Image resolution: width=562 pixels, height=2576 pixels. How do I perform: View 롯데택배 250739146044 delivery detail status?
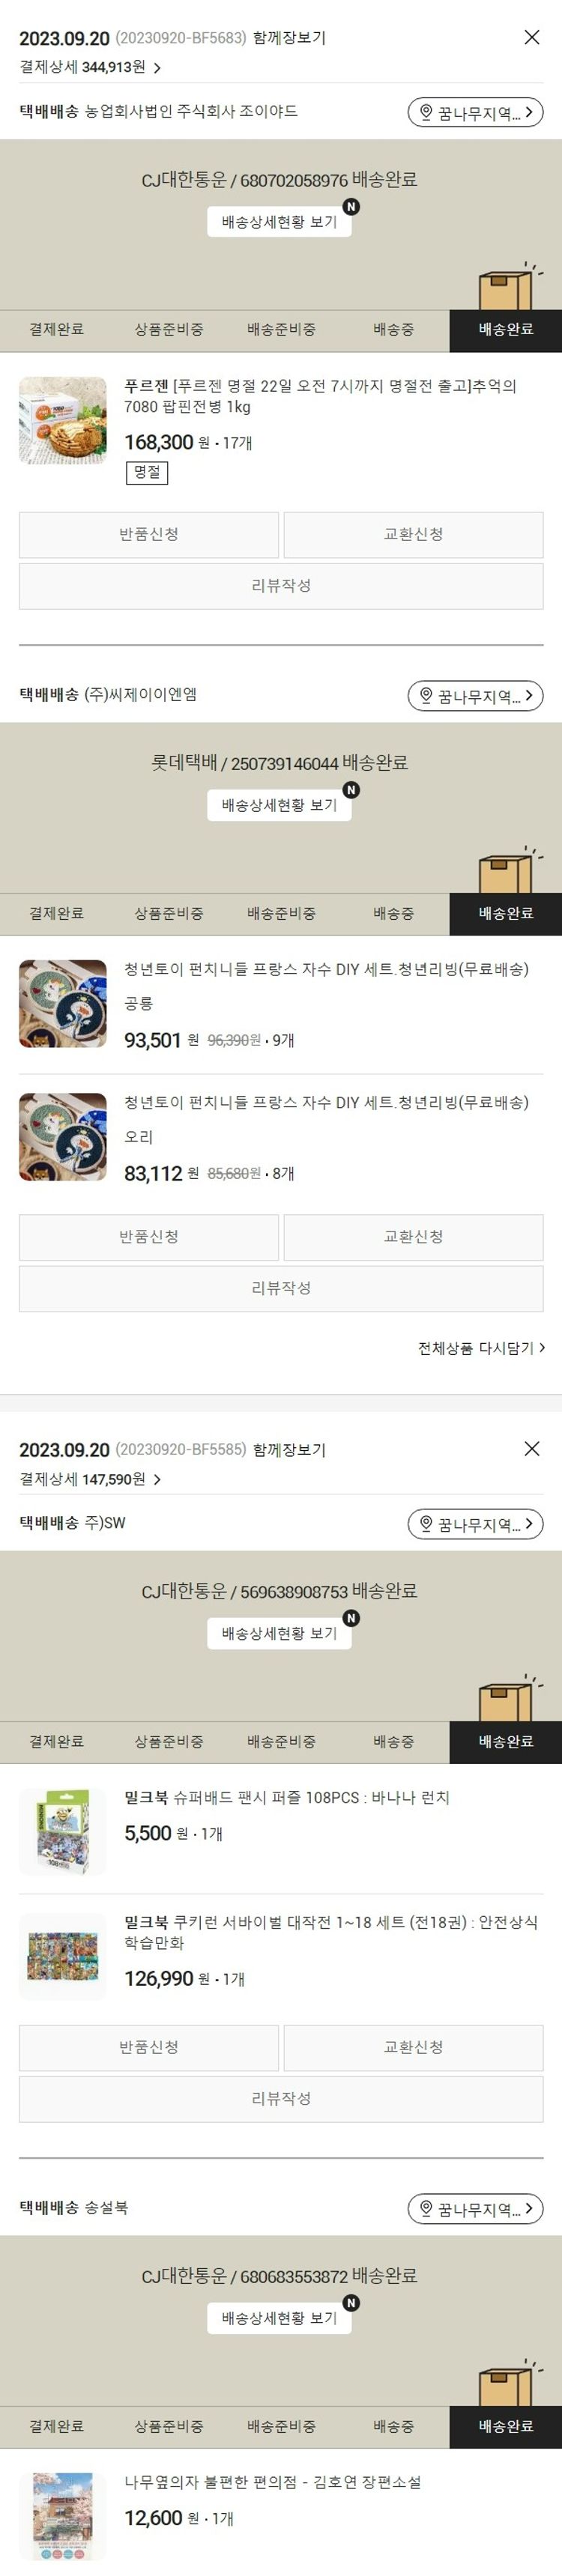coord(279,804)
